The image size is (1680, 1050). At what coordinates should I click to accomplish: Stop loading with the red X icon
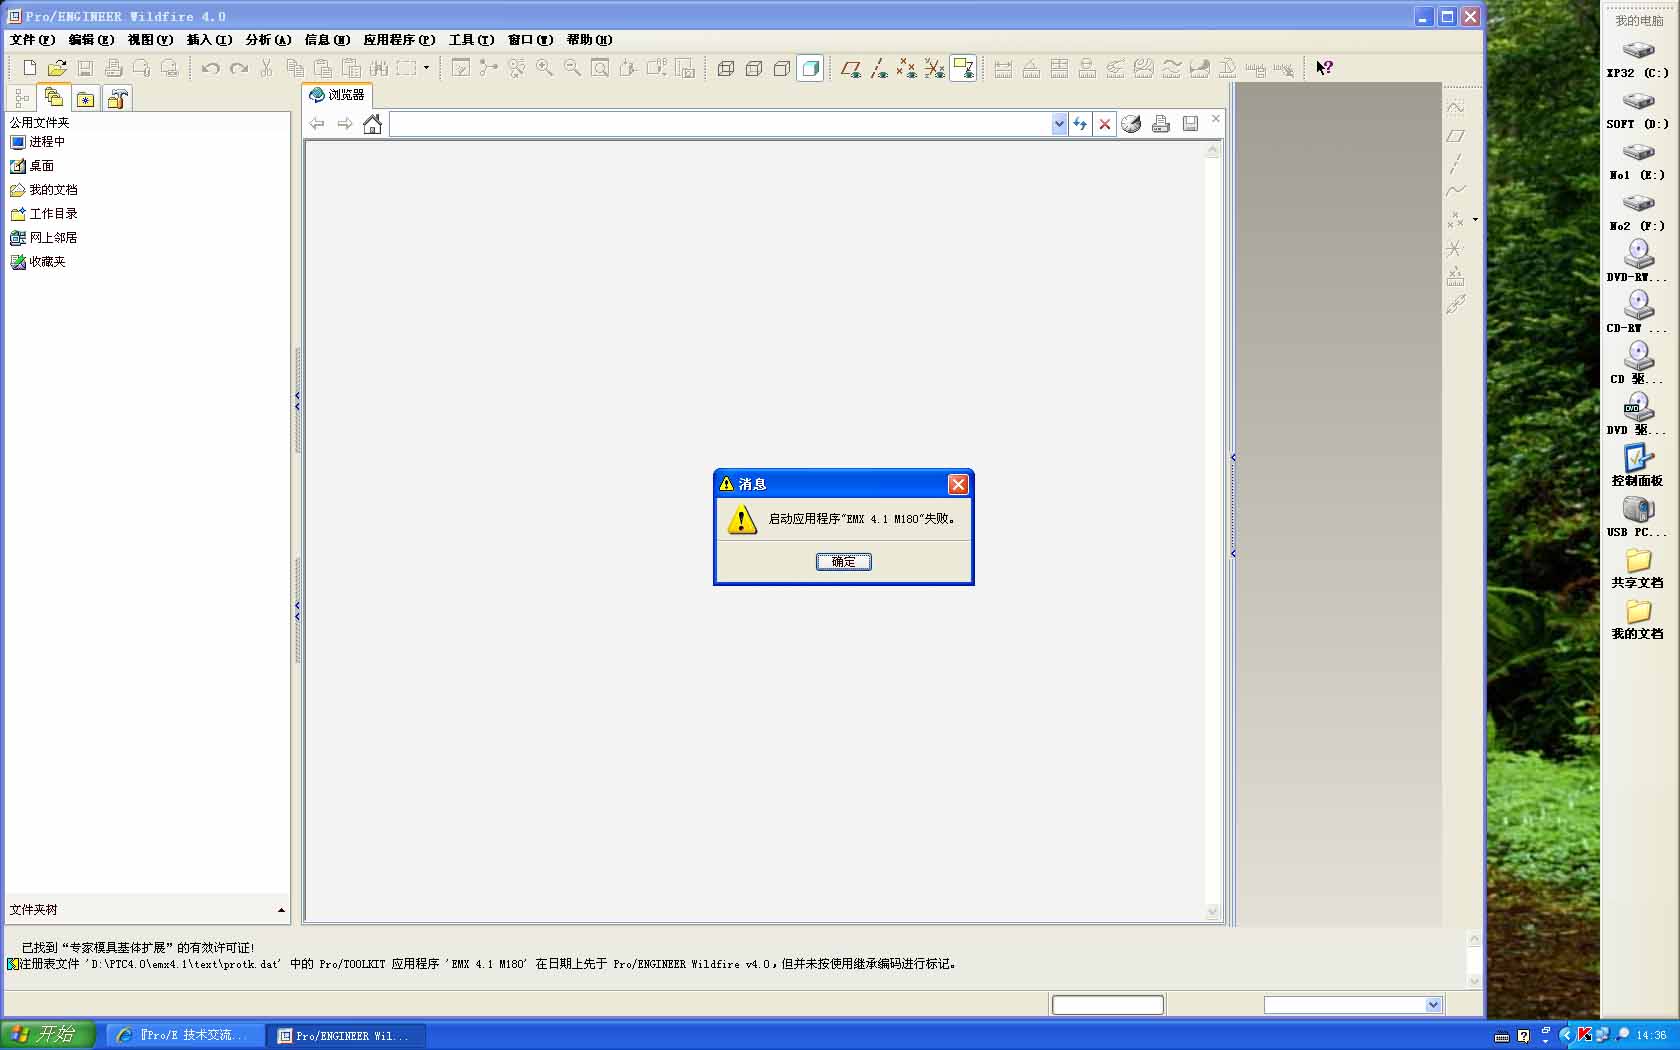[x=1105, y=124]
